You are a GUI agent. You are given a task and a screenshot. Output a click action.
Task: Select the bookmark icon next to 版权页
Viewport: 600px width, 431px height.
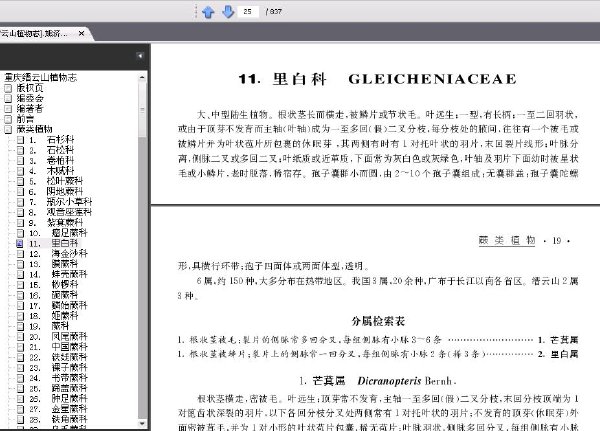point(8,88)
